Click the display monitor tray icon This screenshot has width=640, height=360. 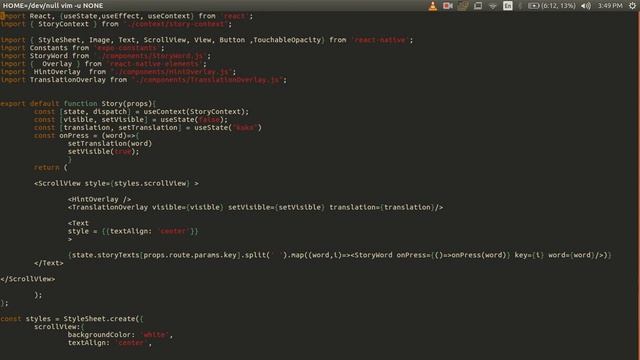(x=478, y=6)
